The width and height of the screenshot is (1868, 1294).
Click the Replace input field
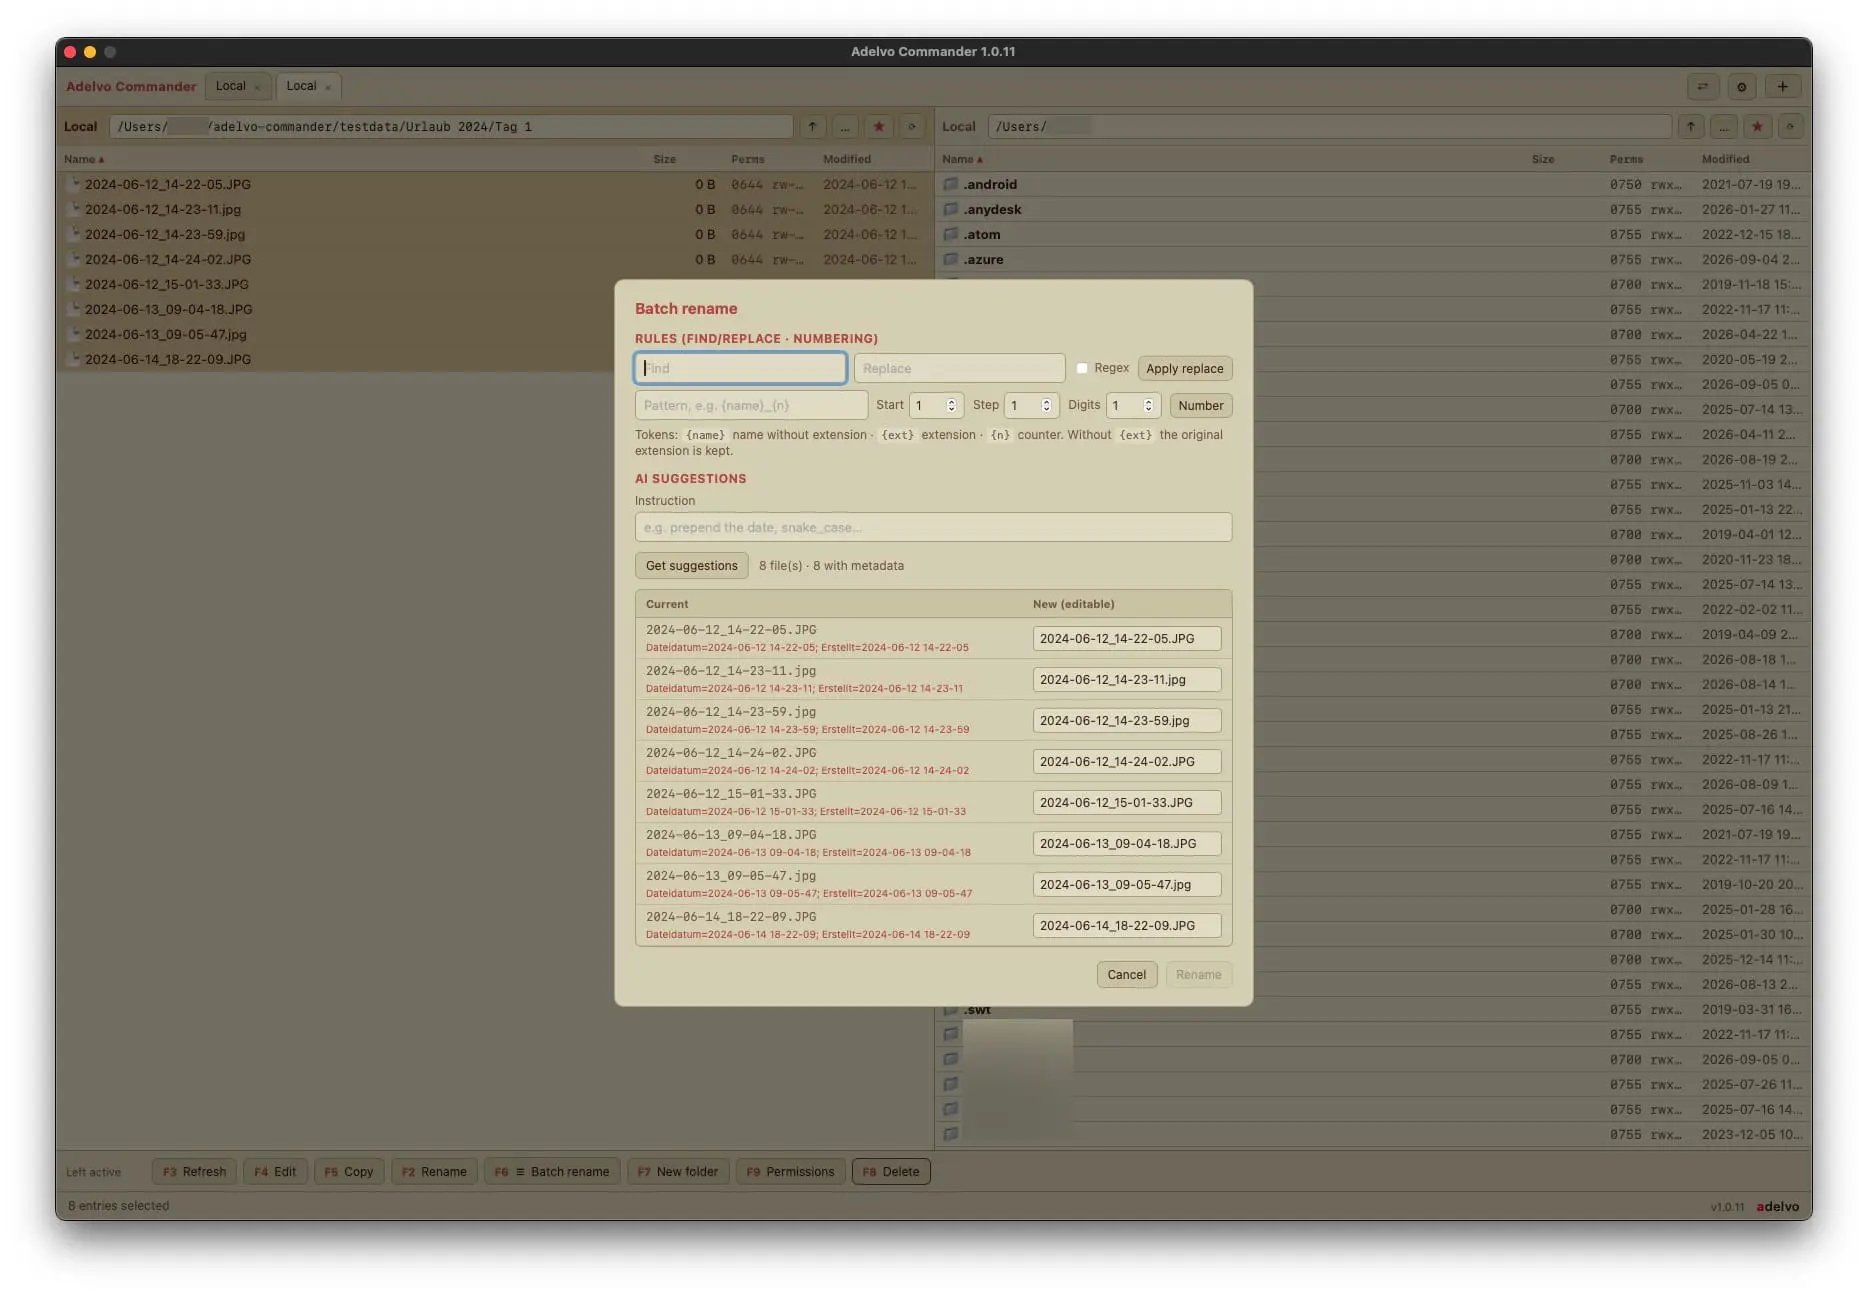[960, 368]
